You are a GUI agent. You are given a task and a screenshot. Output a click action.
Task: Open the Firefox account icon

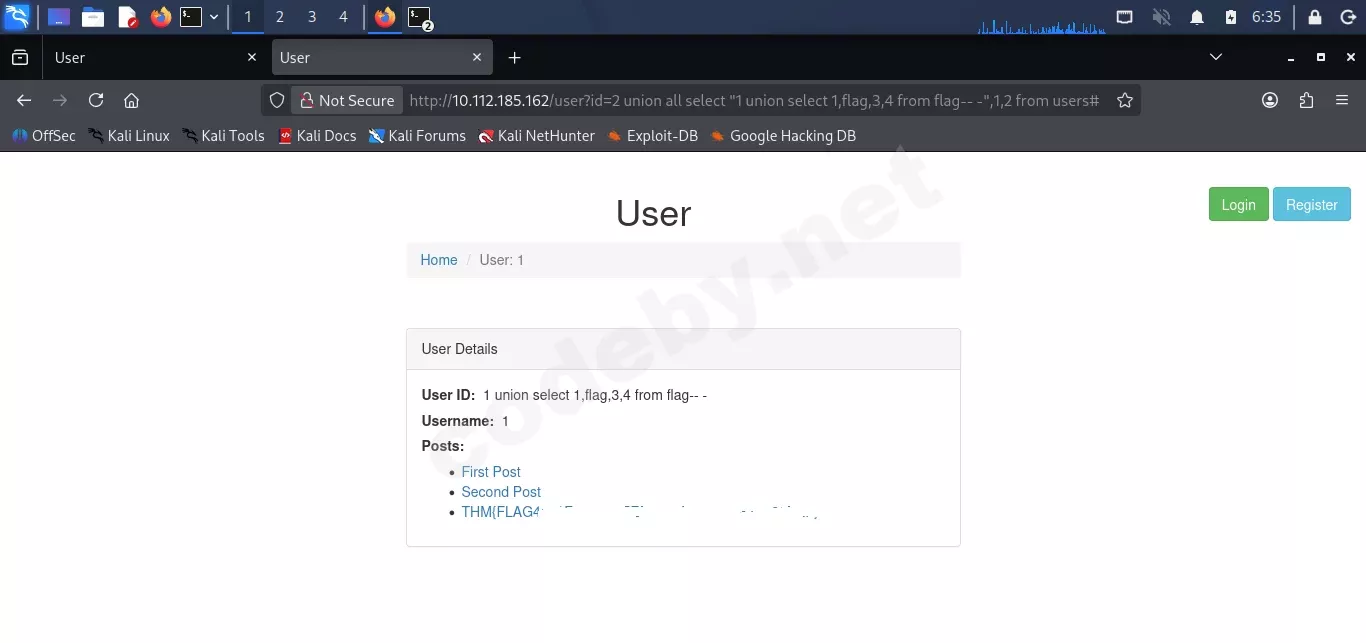click(1270, 100)
